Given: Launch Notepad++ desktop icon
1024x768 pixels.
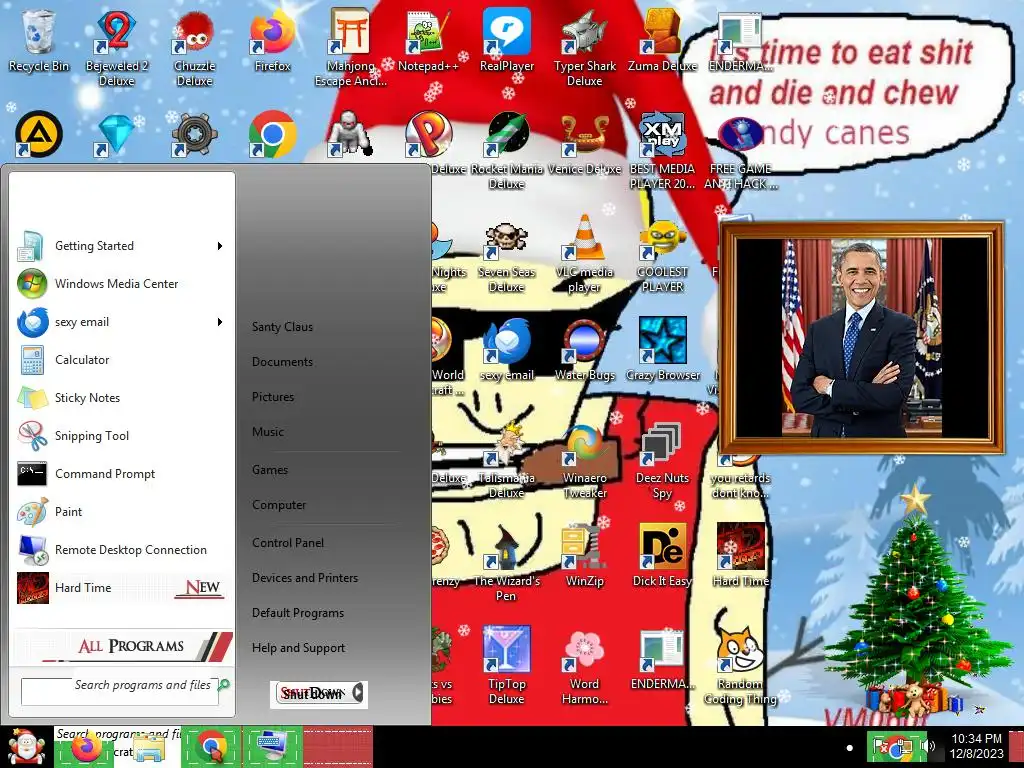Looking at the screenshot, I should (x=428, y=40).
